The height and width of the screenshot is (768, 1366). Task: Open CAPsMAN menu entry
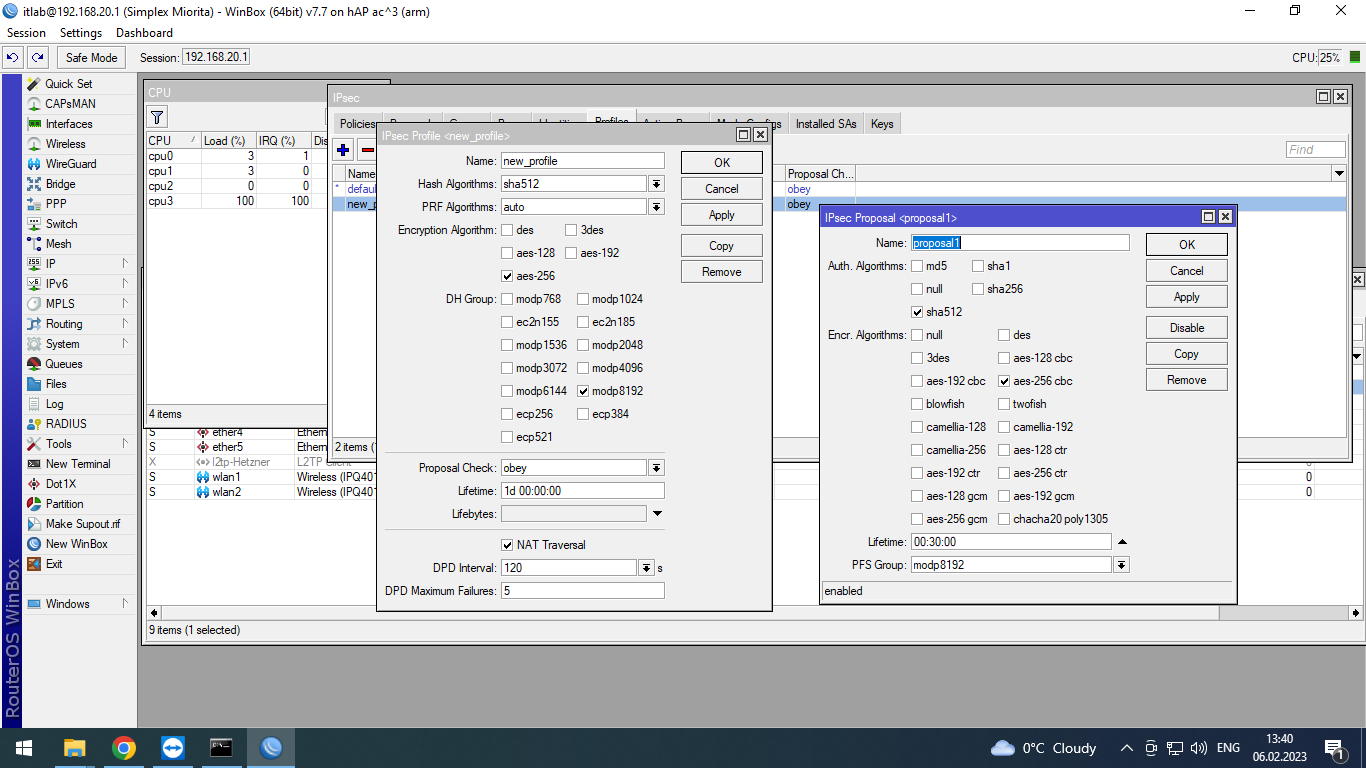coord(70,104)
